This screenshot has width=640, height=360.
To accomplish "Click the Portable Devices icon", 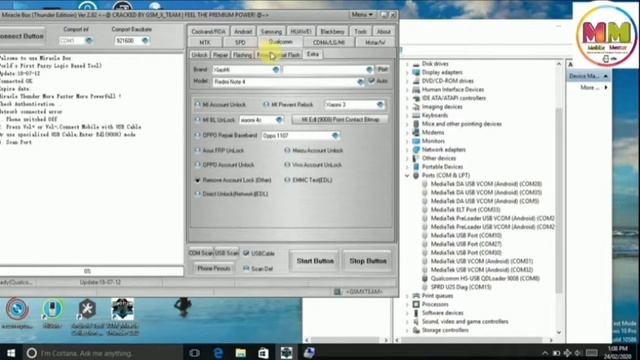I will pyautogui.click(x=416, y=167).
